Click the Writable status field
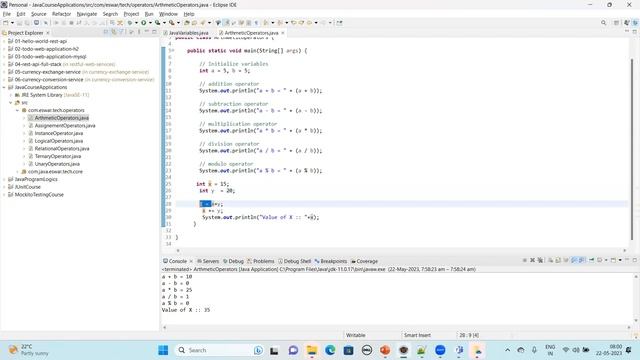 click(356, 335)
